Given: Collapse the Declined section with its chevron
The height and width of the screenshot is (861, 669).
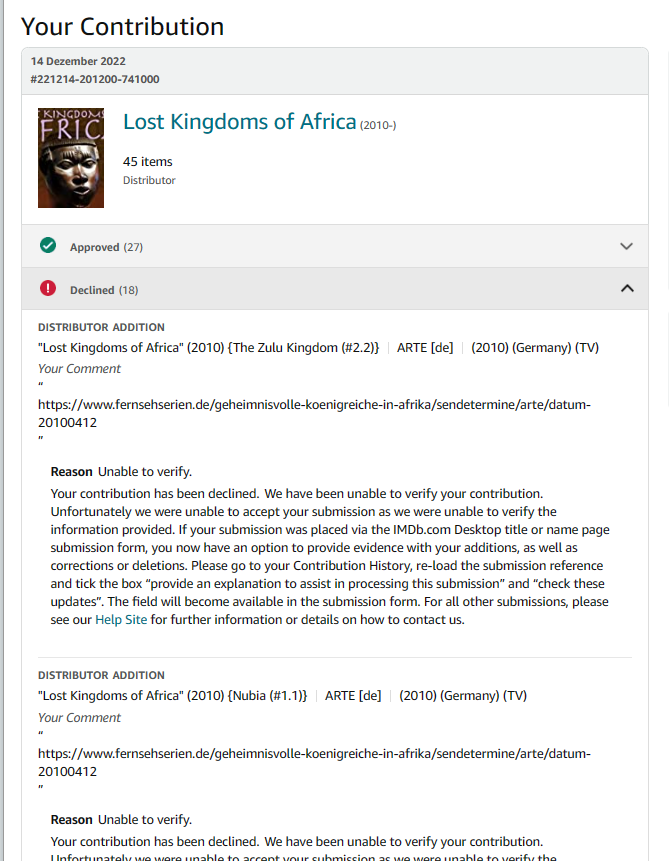Looking at the screenshot, I should coord(627,289).
